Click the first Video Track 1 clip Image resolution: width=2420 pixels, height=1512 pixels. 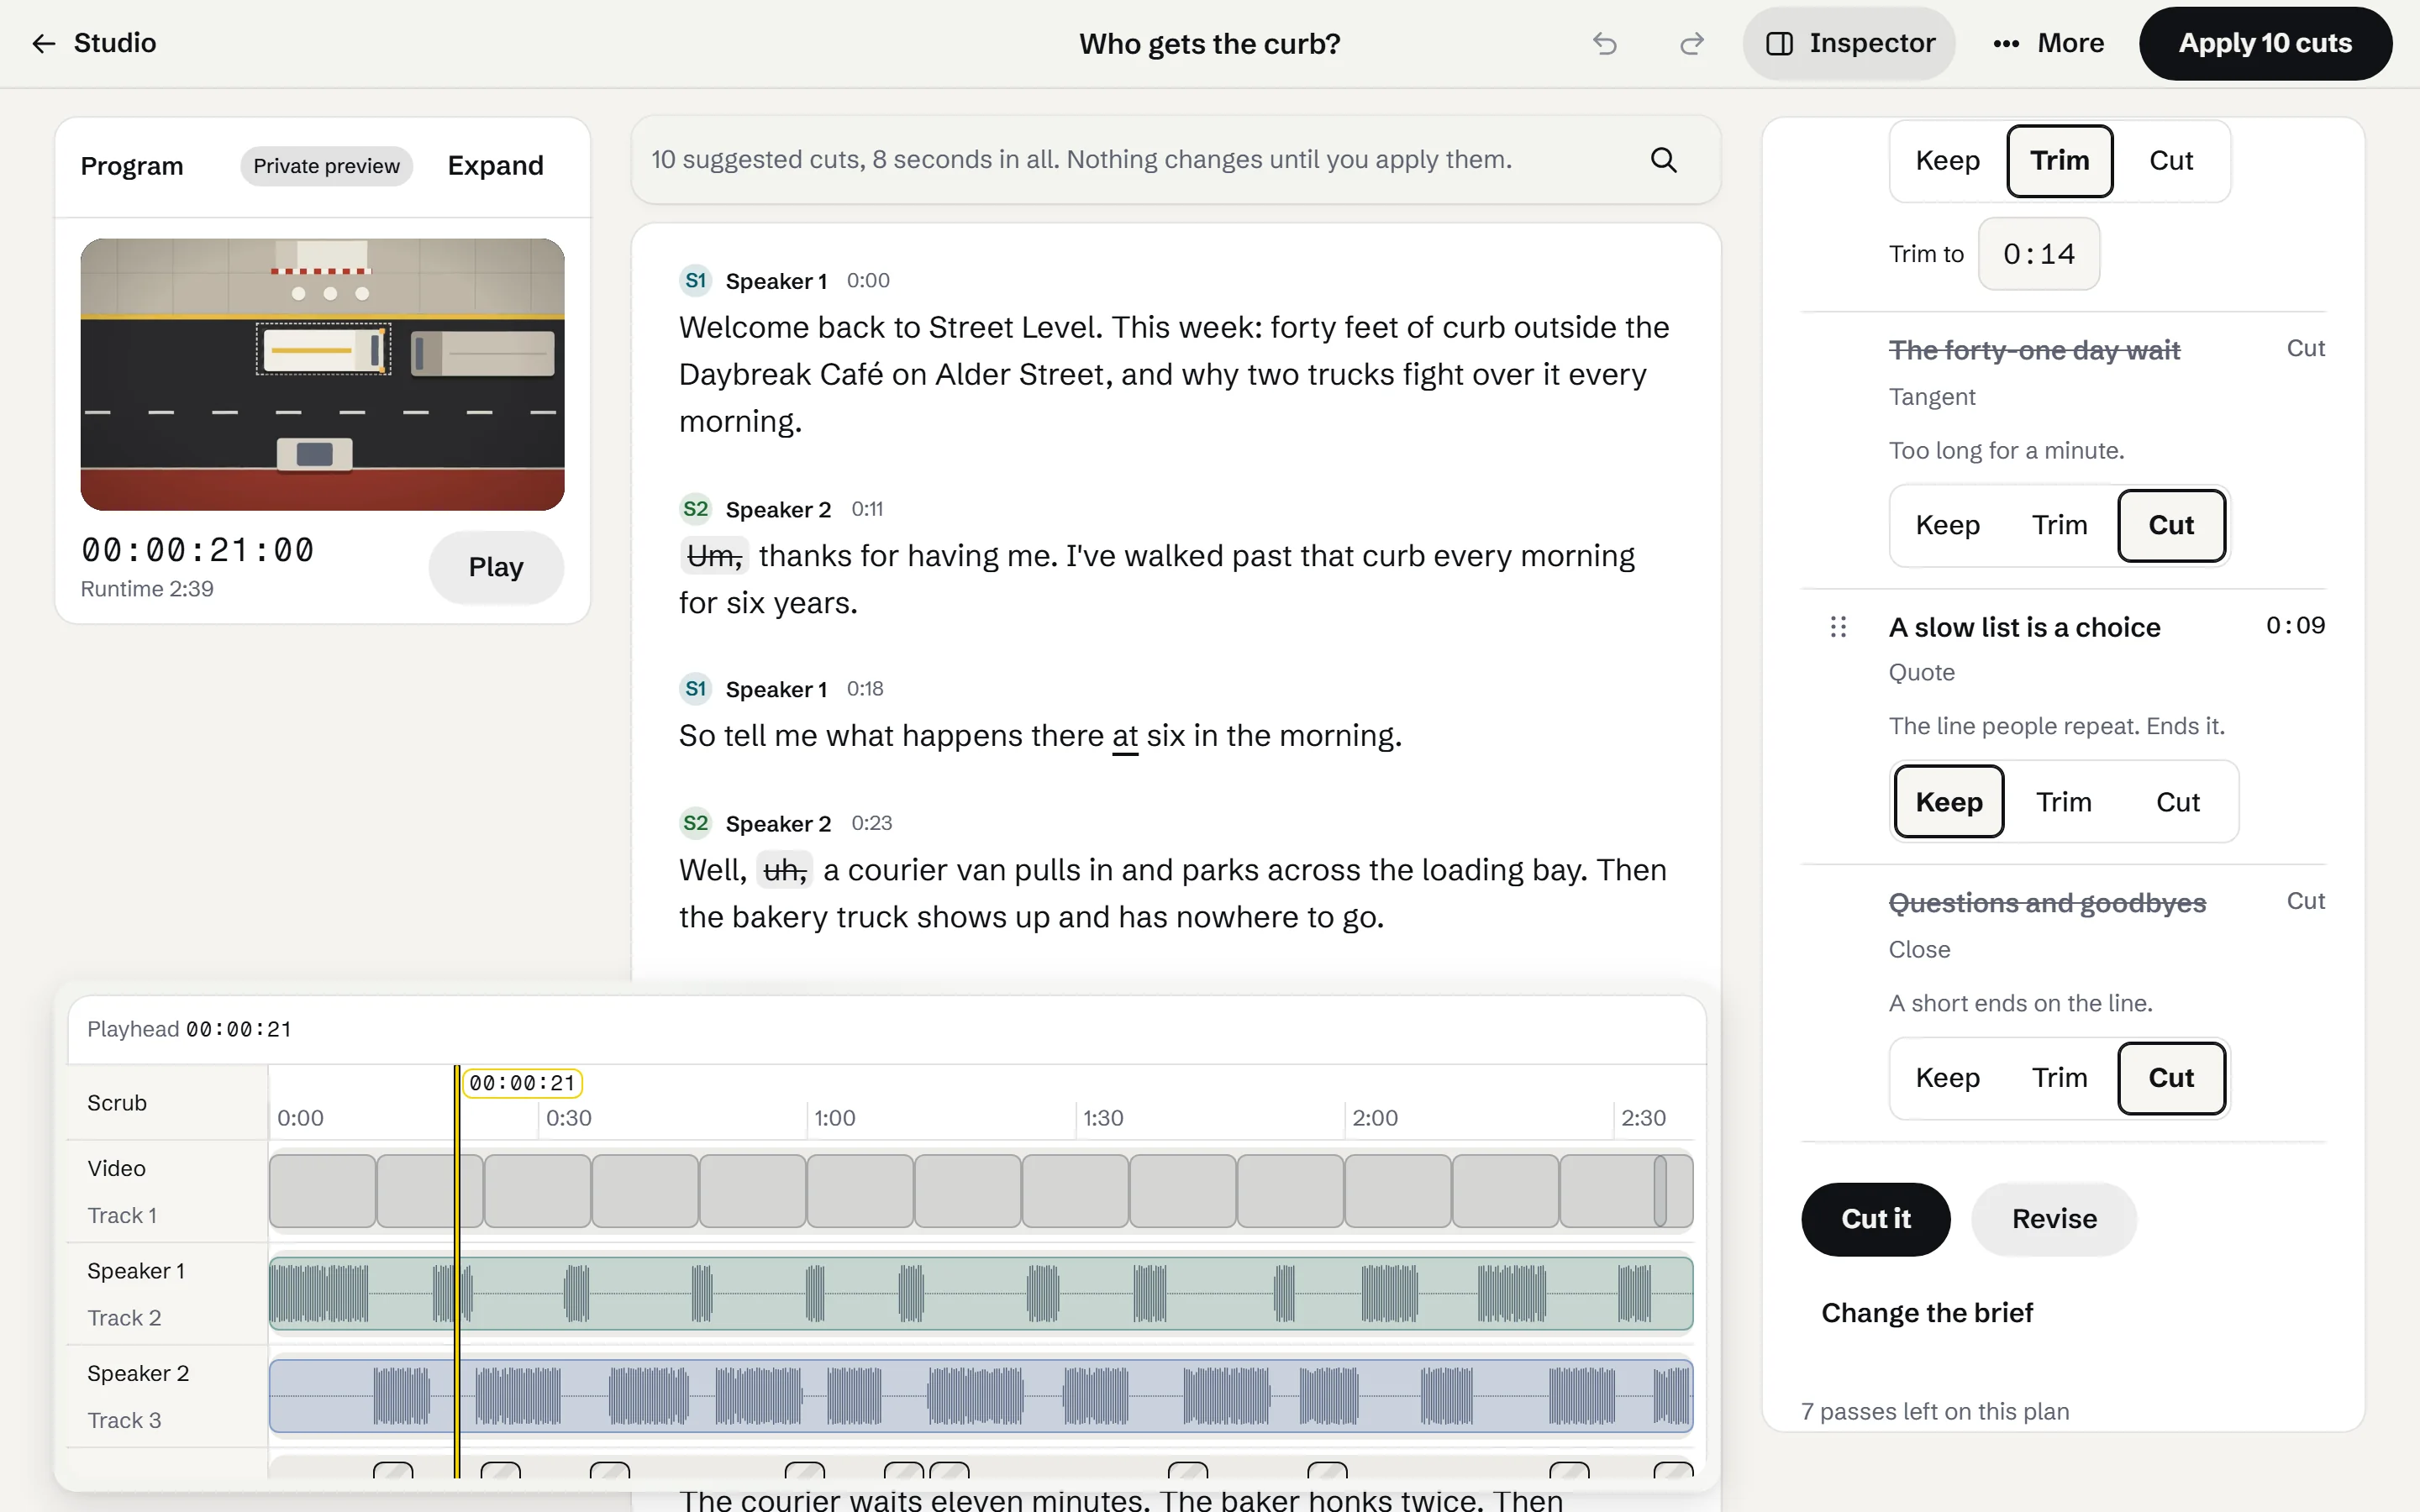pos(322,1191)
